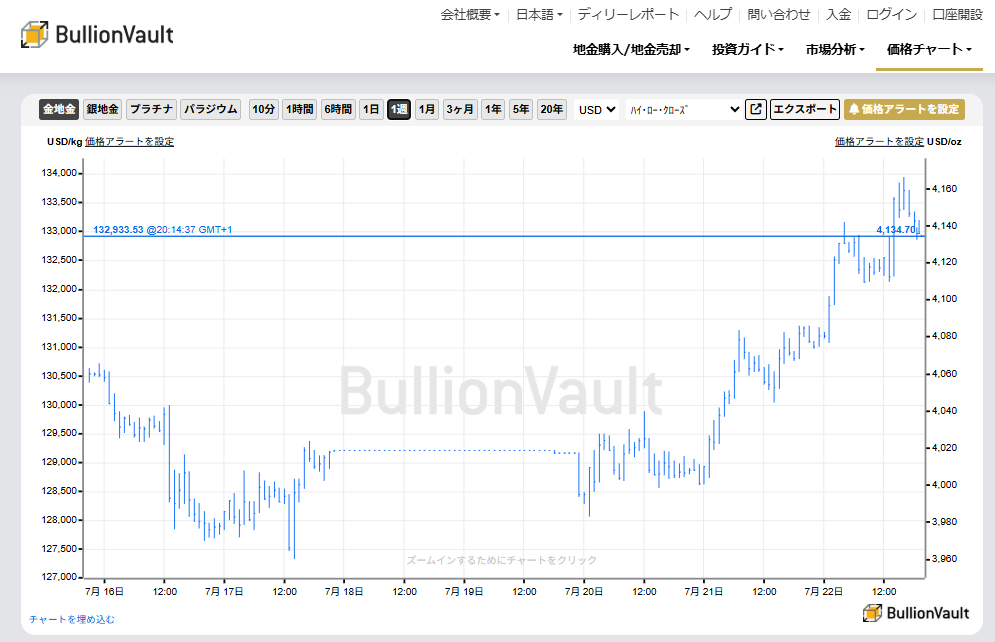Select パラジウム palladium tab
Image resolution: width=995 pixels, height=642 pixels.
pyautogui.click(x=211, y=109)
